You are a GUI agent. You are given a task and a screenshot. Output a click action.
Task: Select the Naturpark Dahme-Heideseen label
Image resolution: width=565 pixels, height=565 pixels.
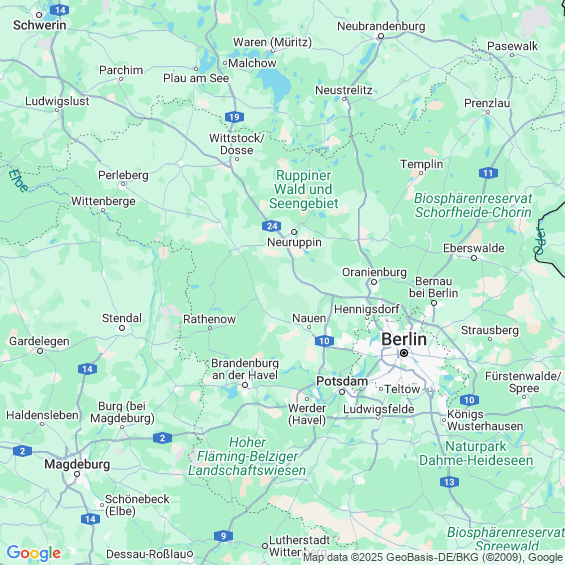click(x=476, y=453)
